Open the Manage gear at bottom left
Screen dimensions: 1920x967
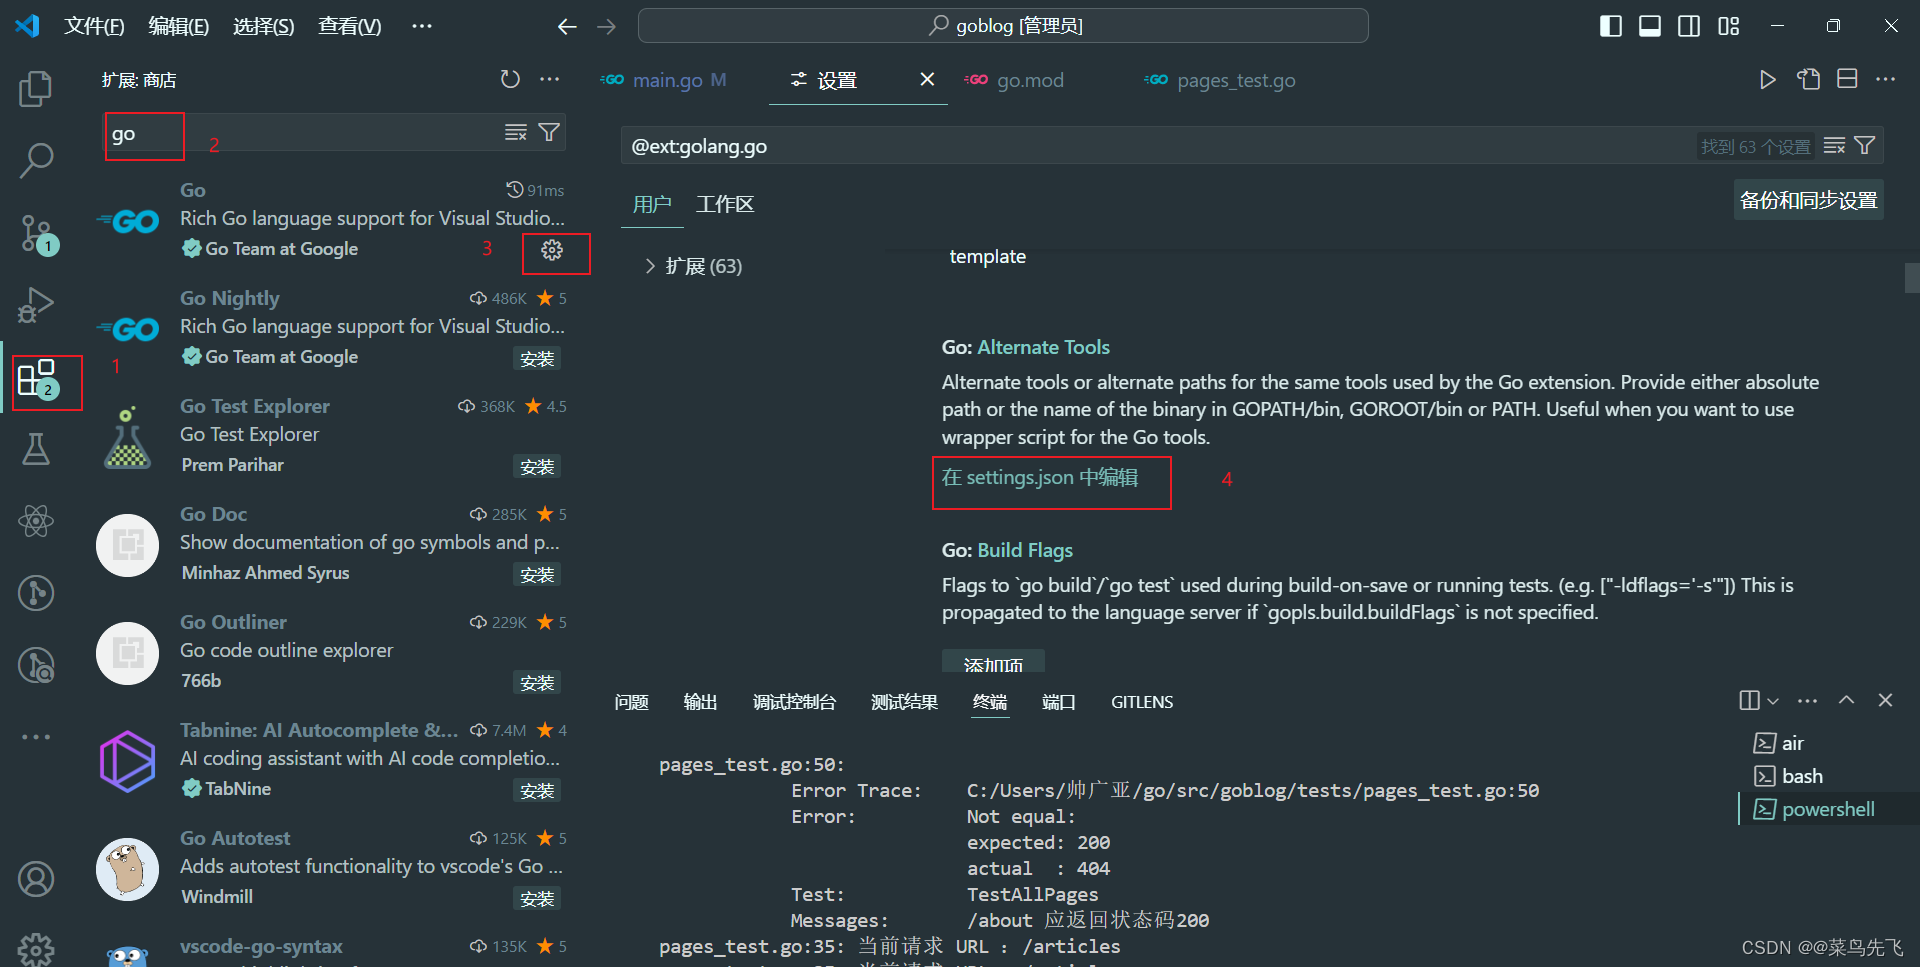(x=36, y=949)
